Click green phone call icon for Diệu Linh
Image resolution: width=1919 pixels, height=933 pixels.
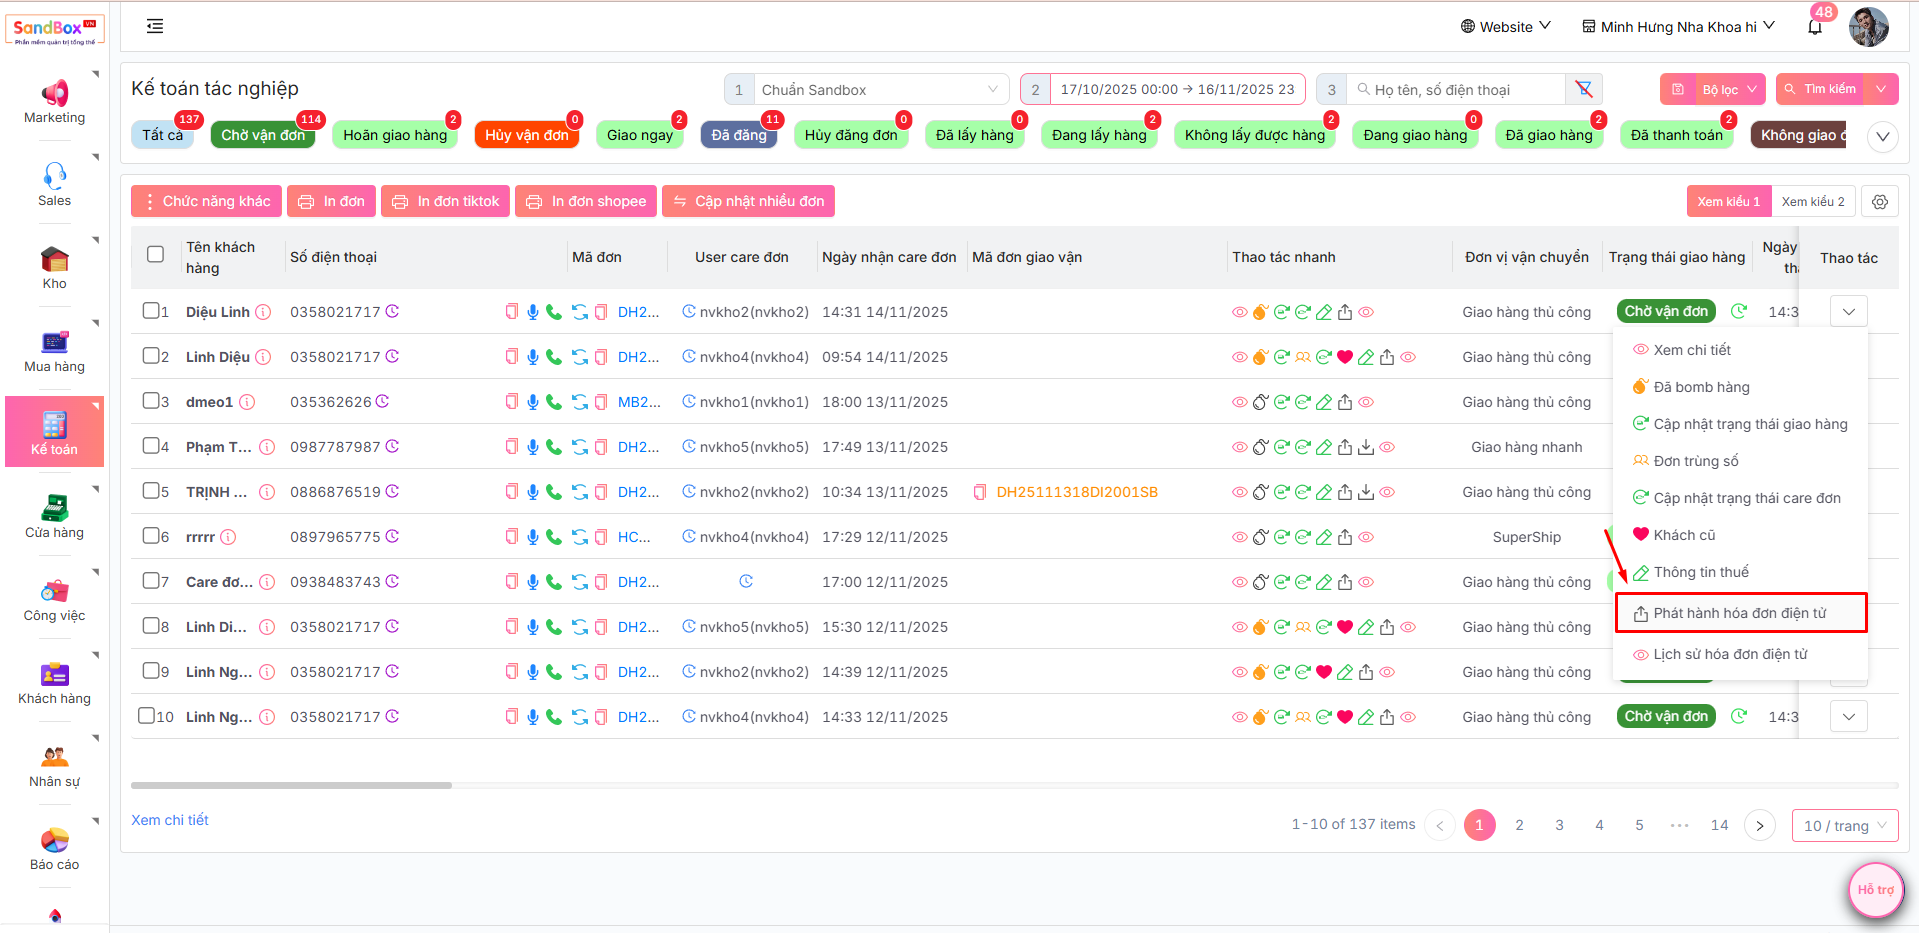[x=554, y=312]
